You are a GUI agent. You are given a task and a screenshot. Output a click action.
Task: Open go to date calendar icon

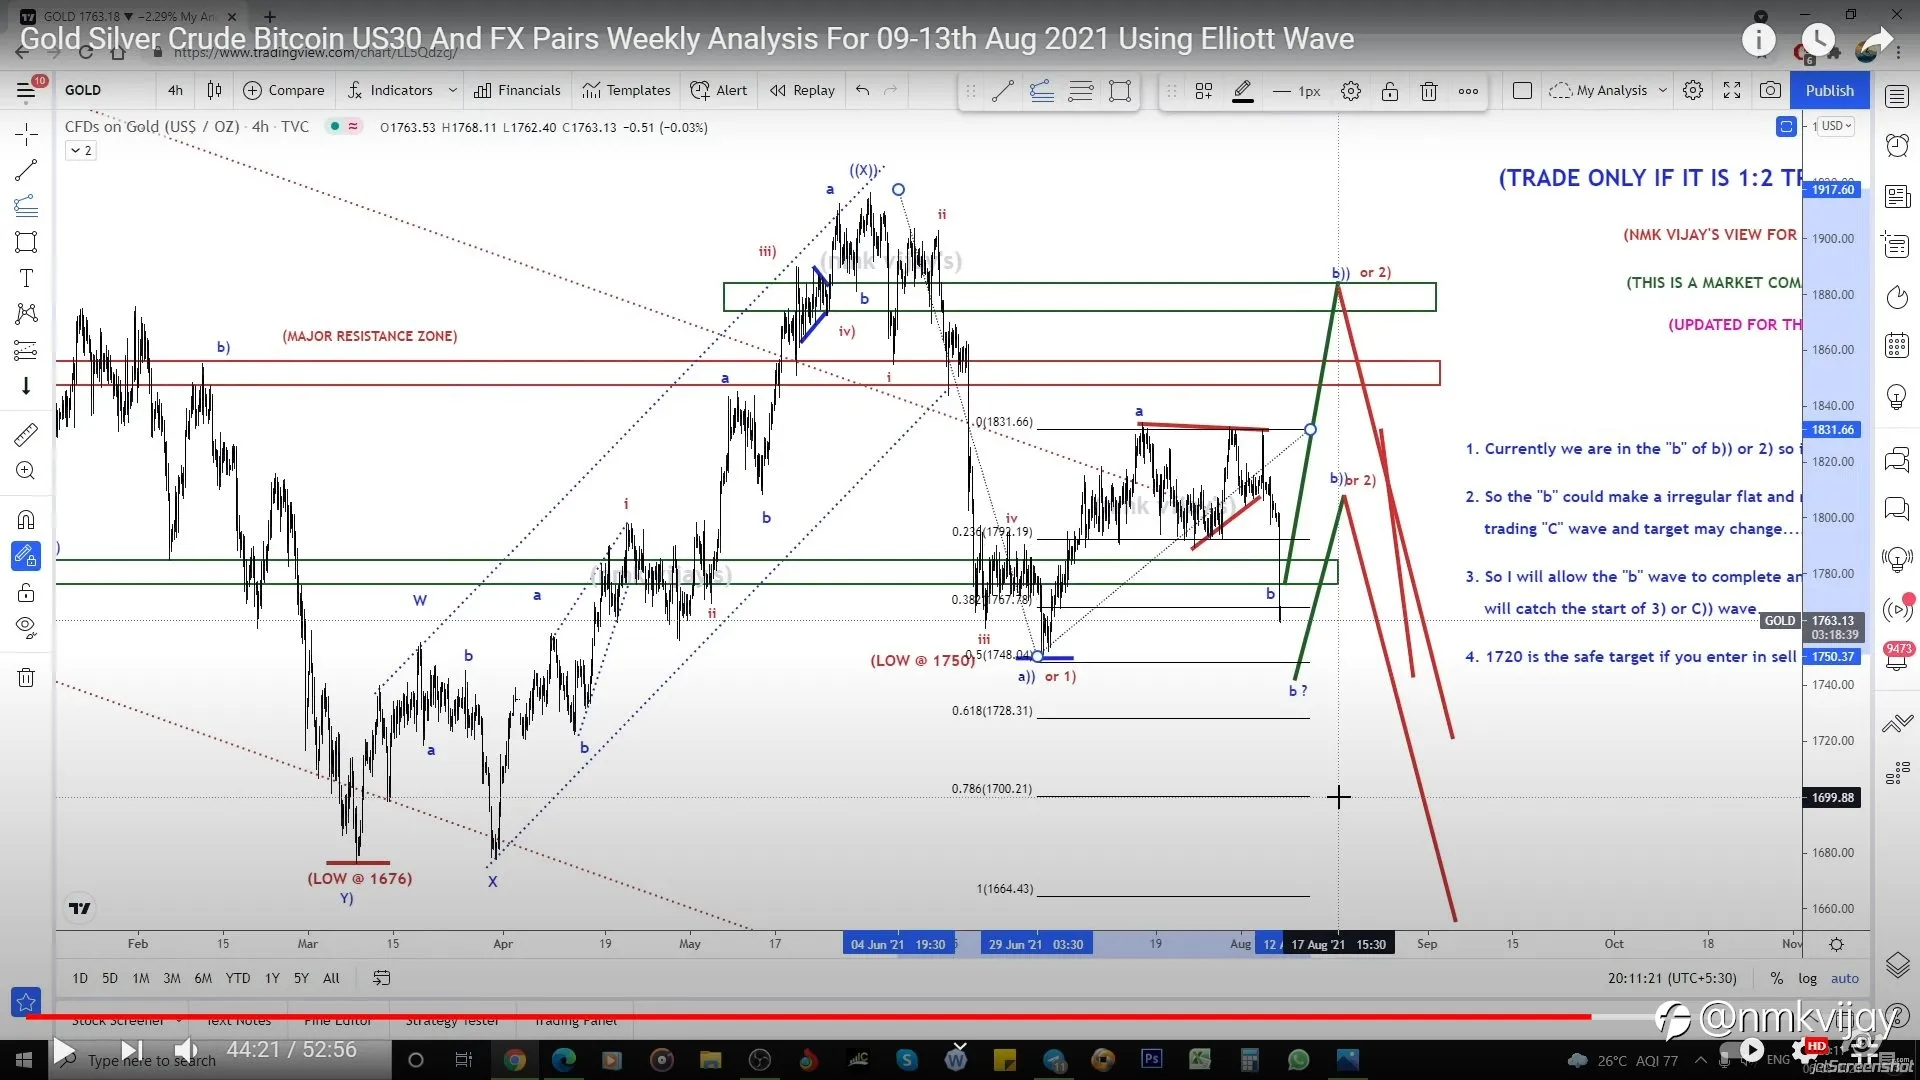click(381, 978)
